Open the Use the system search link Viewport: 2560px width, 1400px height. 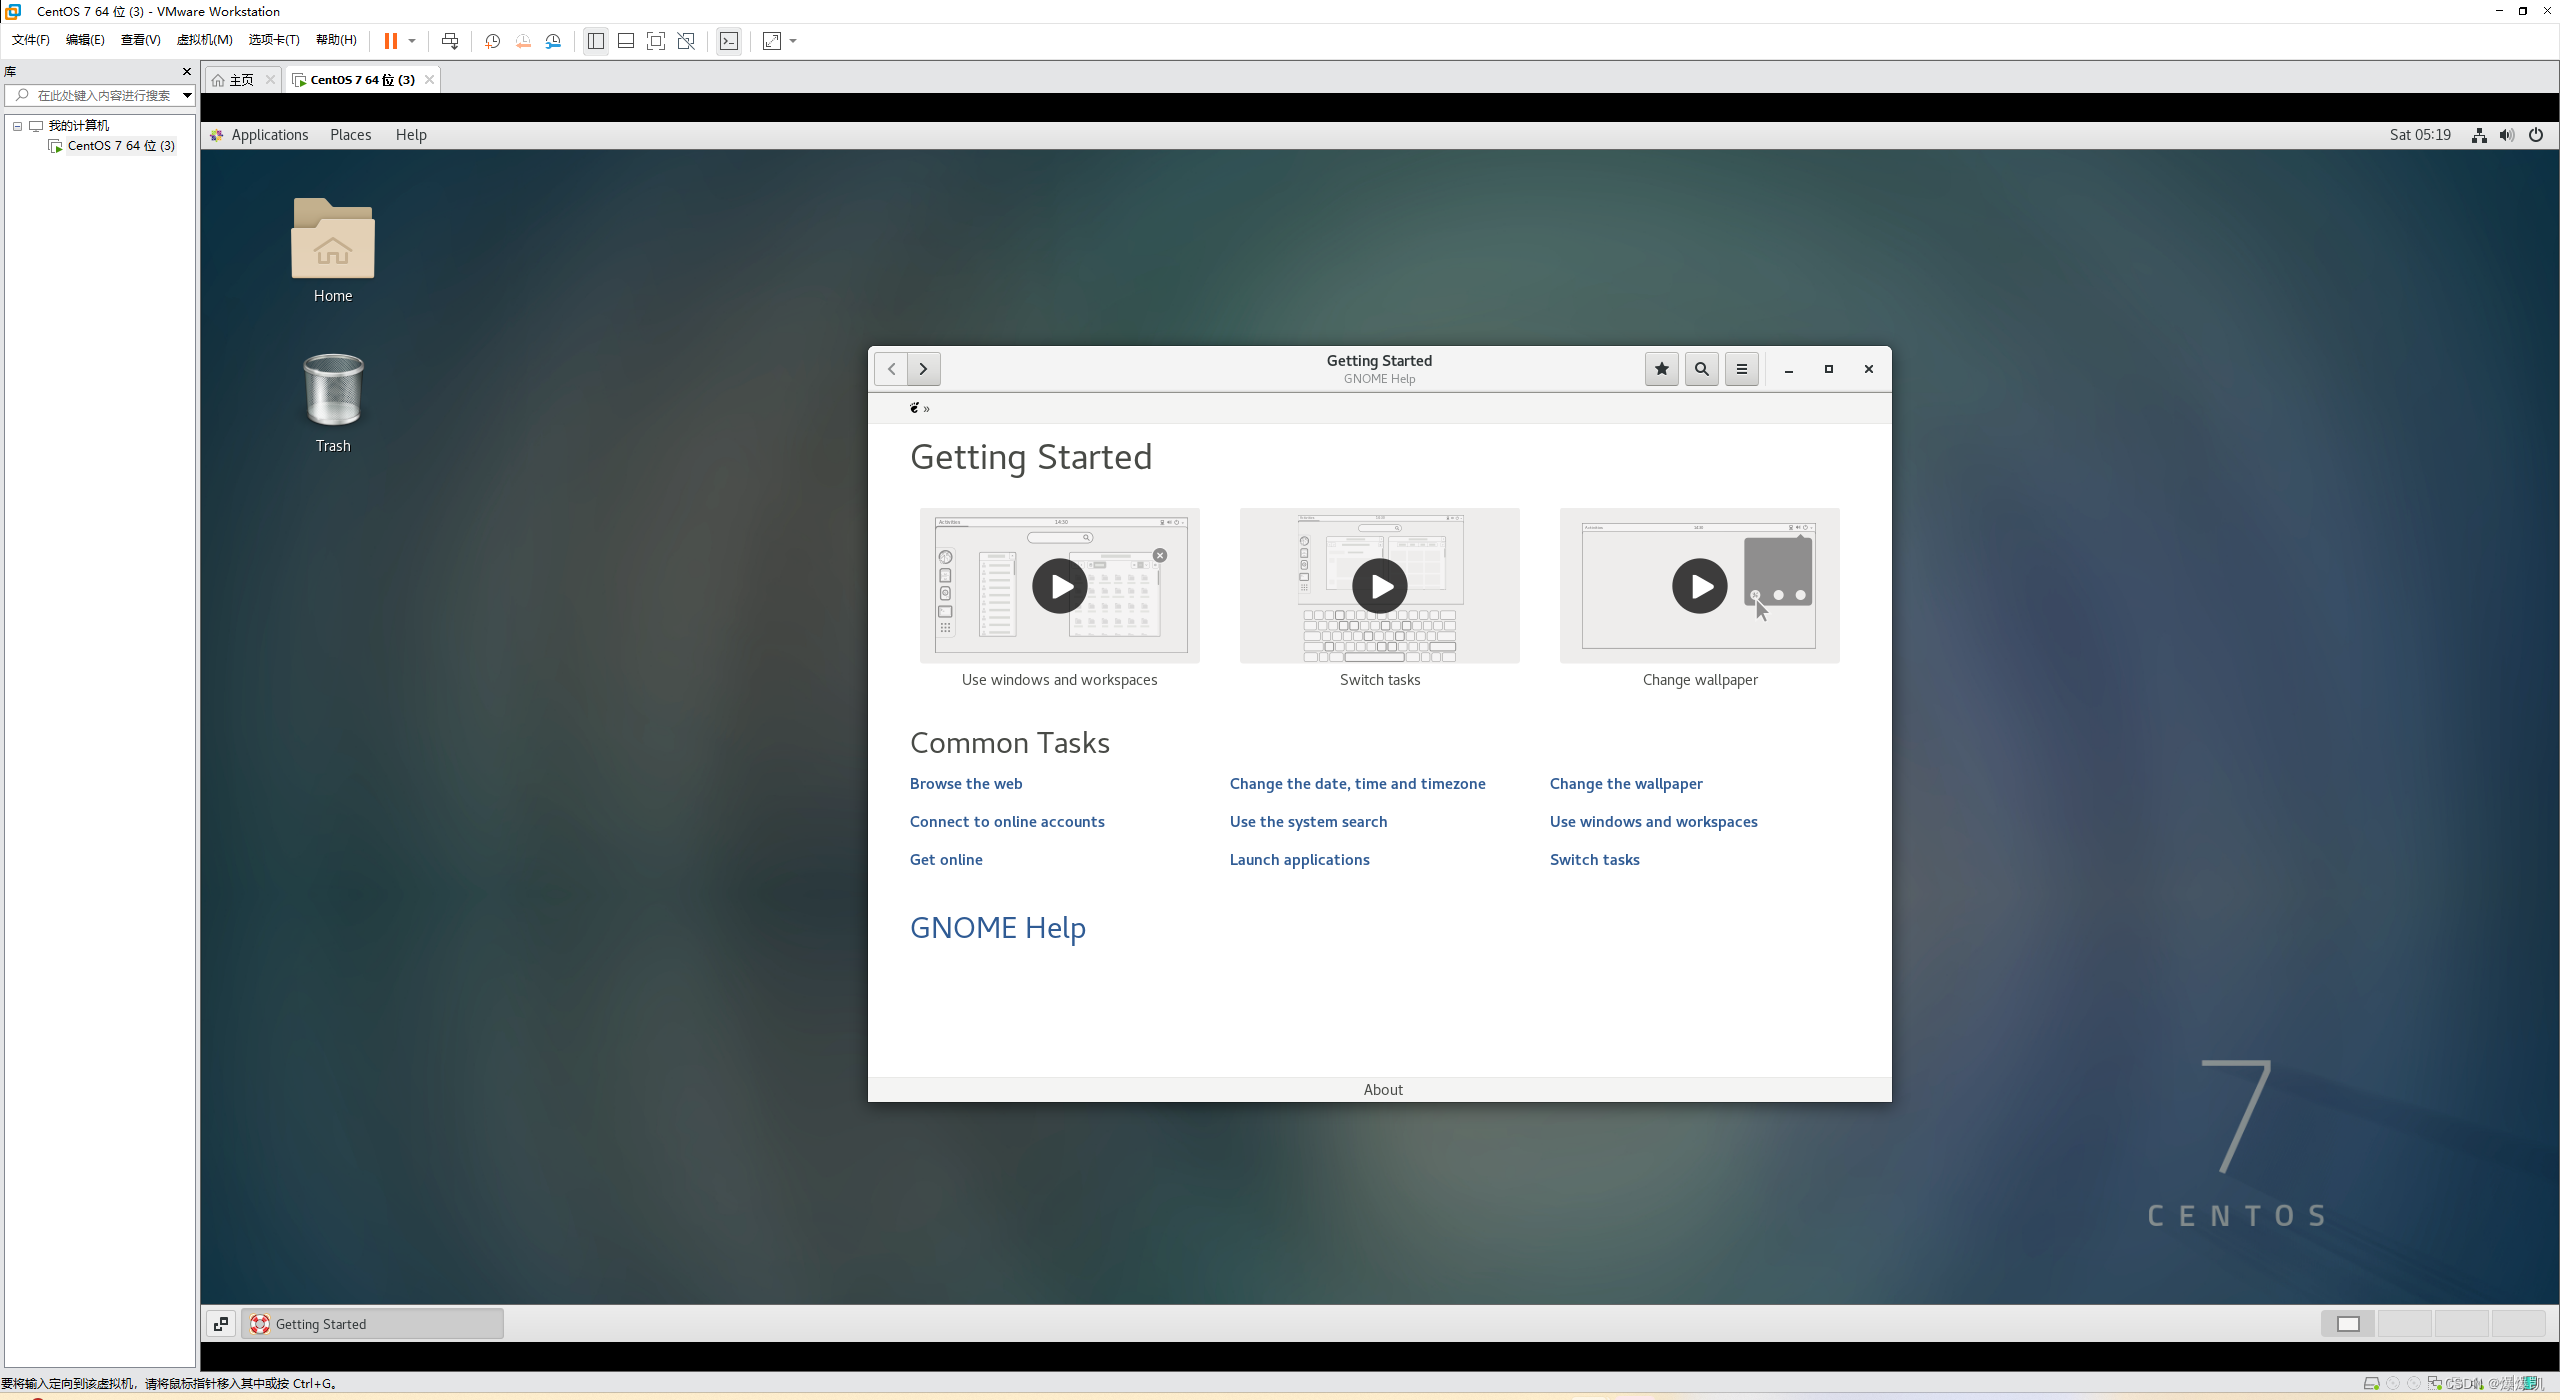[1308, 822]
